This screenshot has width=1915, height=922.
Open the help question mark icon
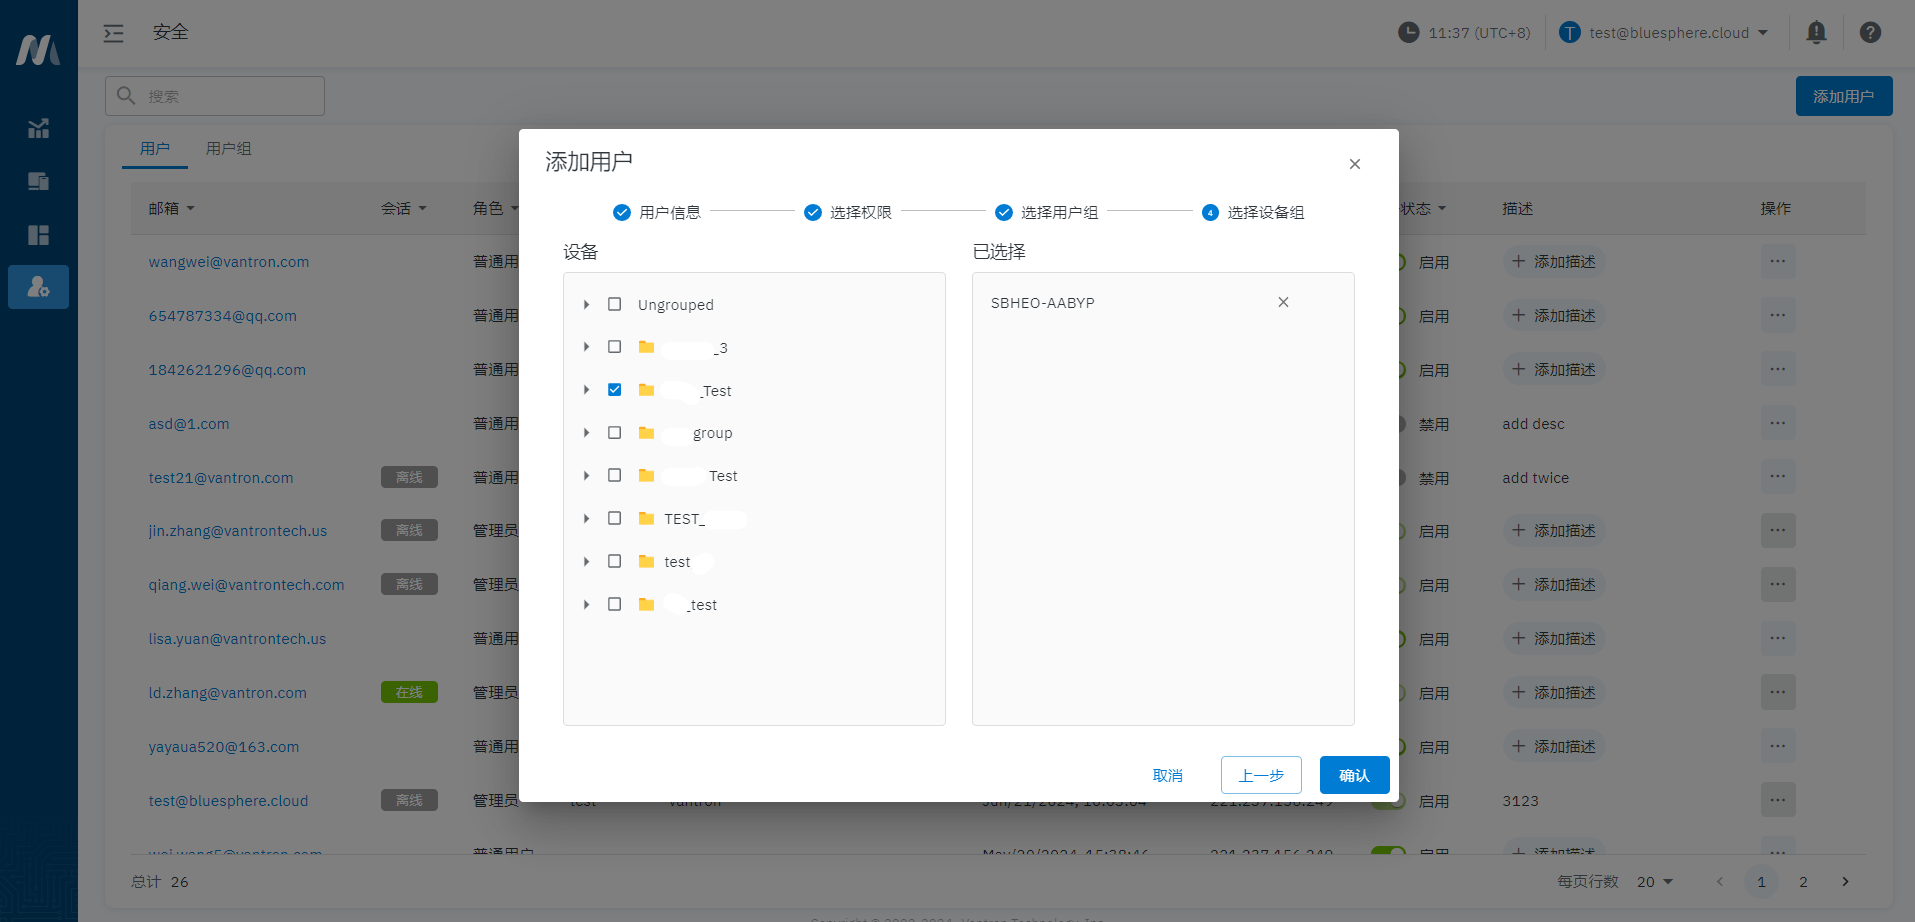point(1869,33)
